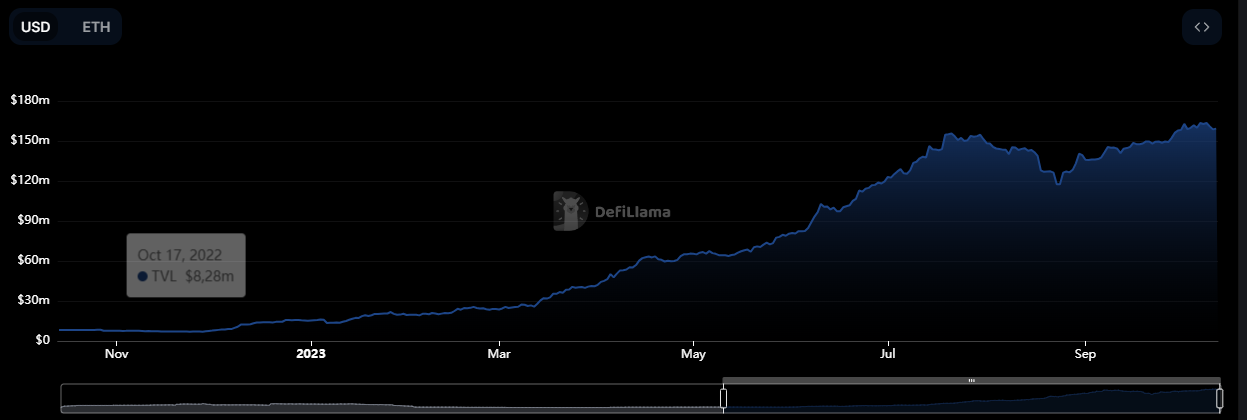This screenshot has height=420, width=1247.
Task: Click the $180m y-axis label
Action: [30, 101]
